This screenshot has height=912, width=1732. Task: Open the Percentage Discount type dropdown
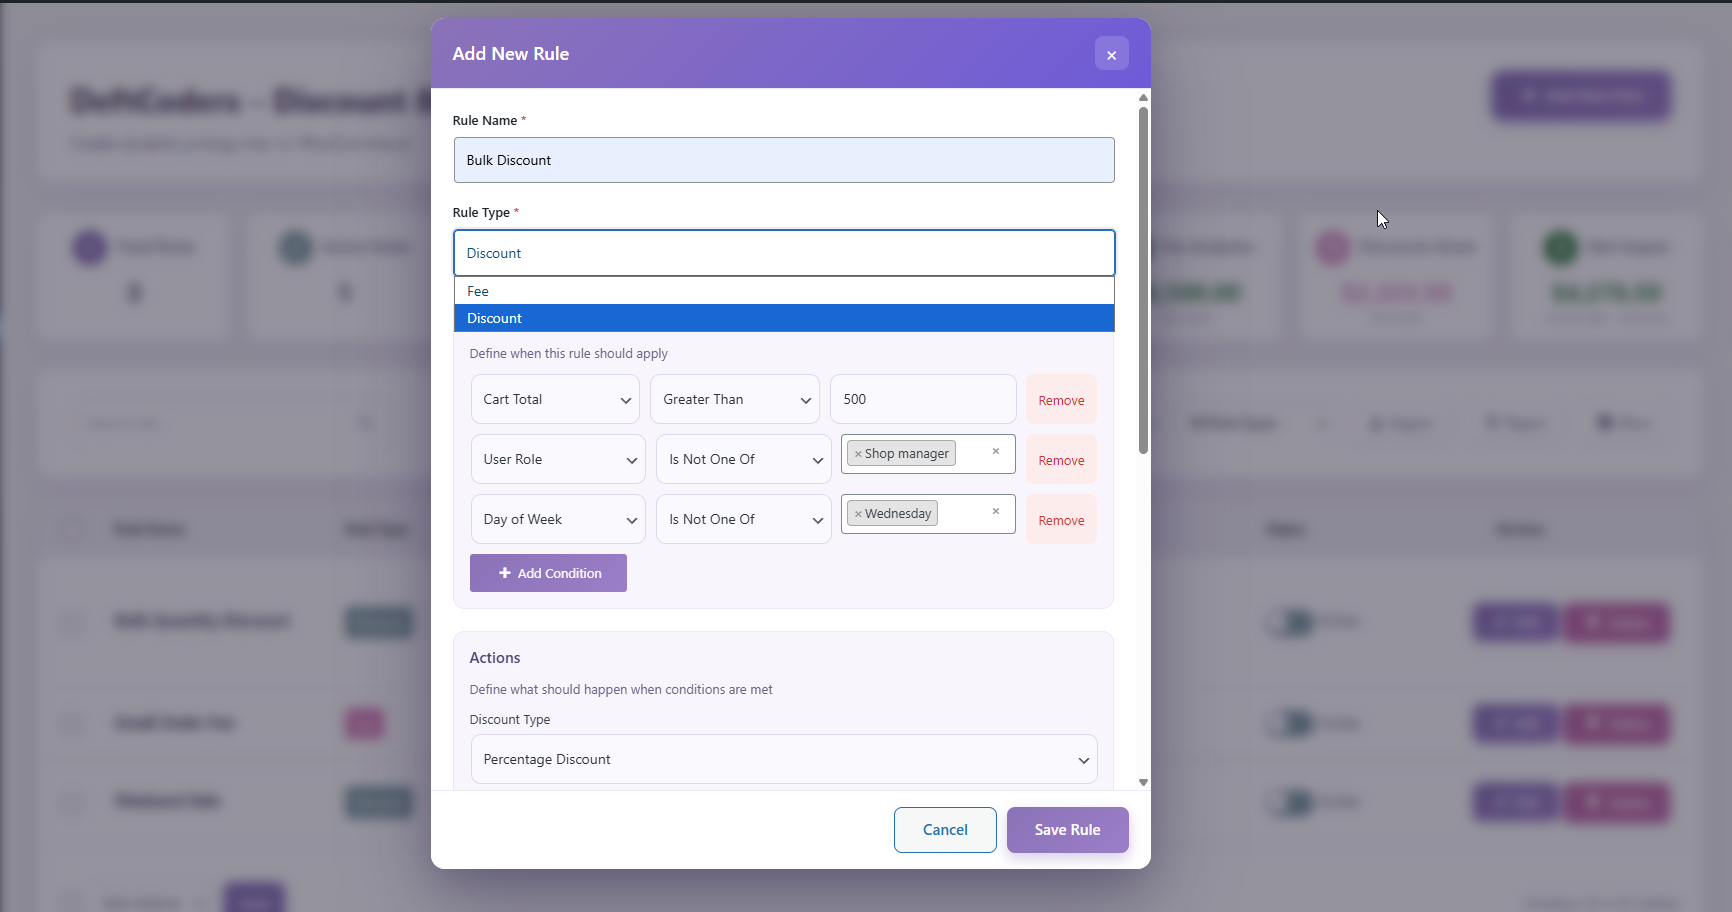tap(783, 759)
